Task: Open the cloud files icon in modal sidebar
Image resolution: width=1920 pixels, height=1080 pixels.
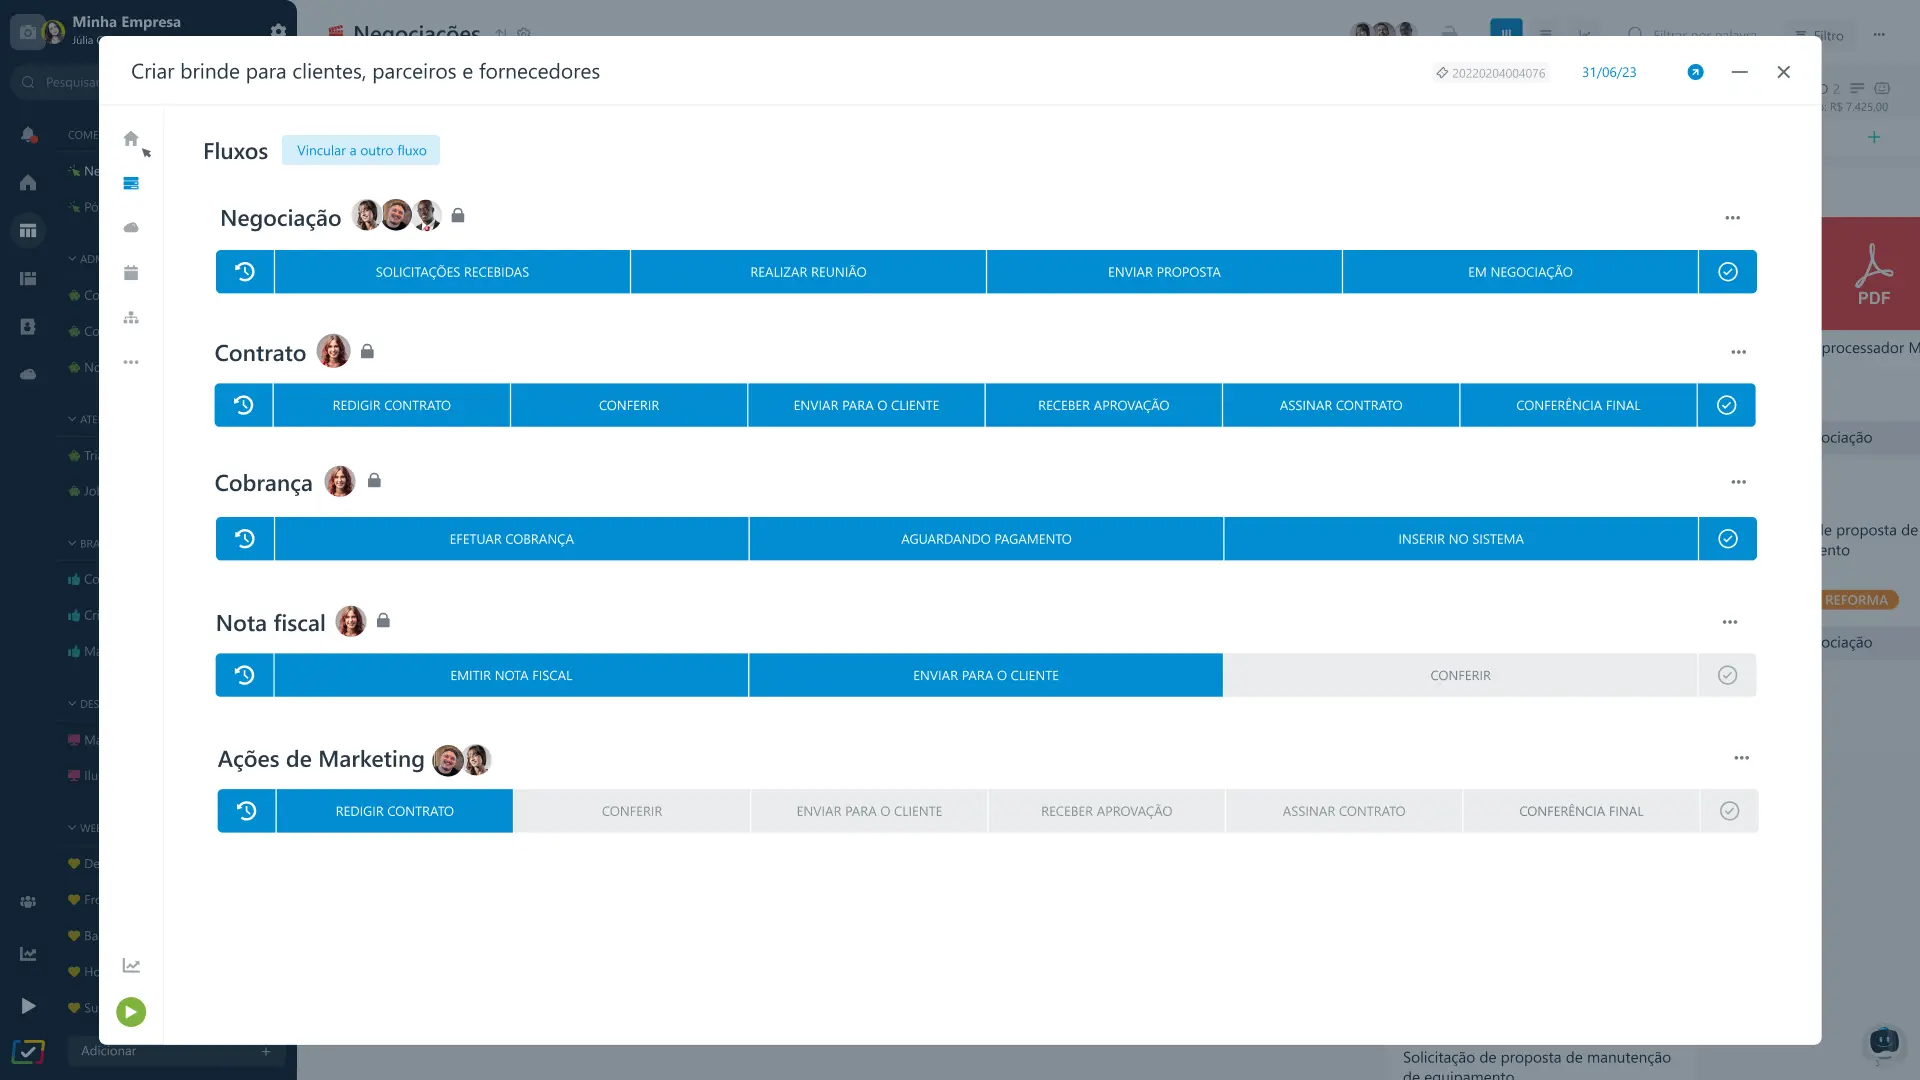Action: 131,228
